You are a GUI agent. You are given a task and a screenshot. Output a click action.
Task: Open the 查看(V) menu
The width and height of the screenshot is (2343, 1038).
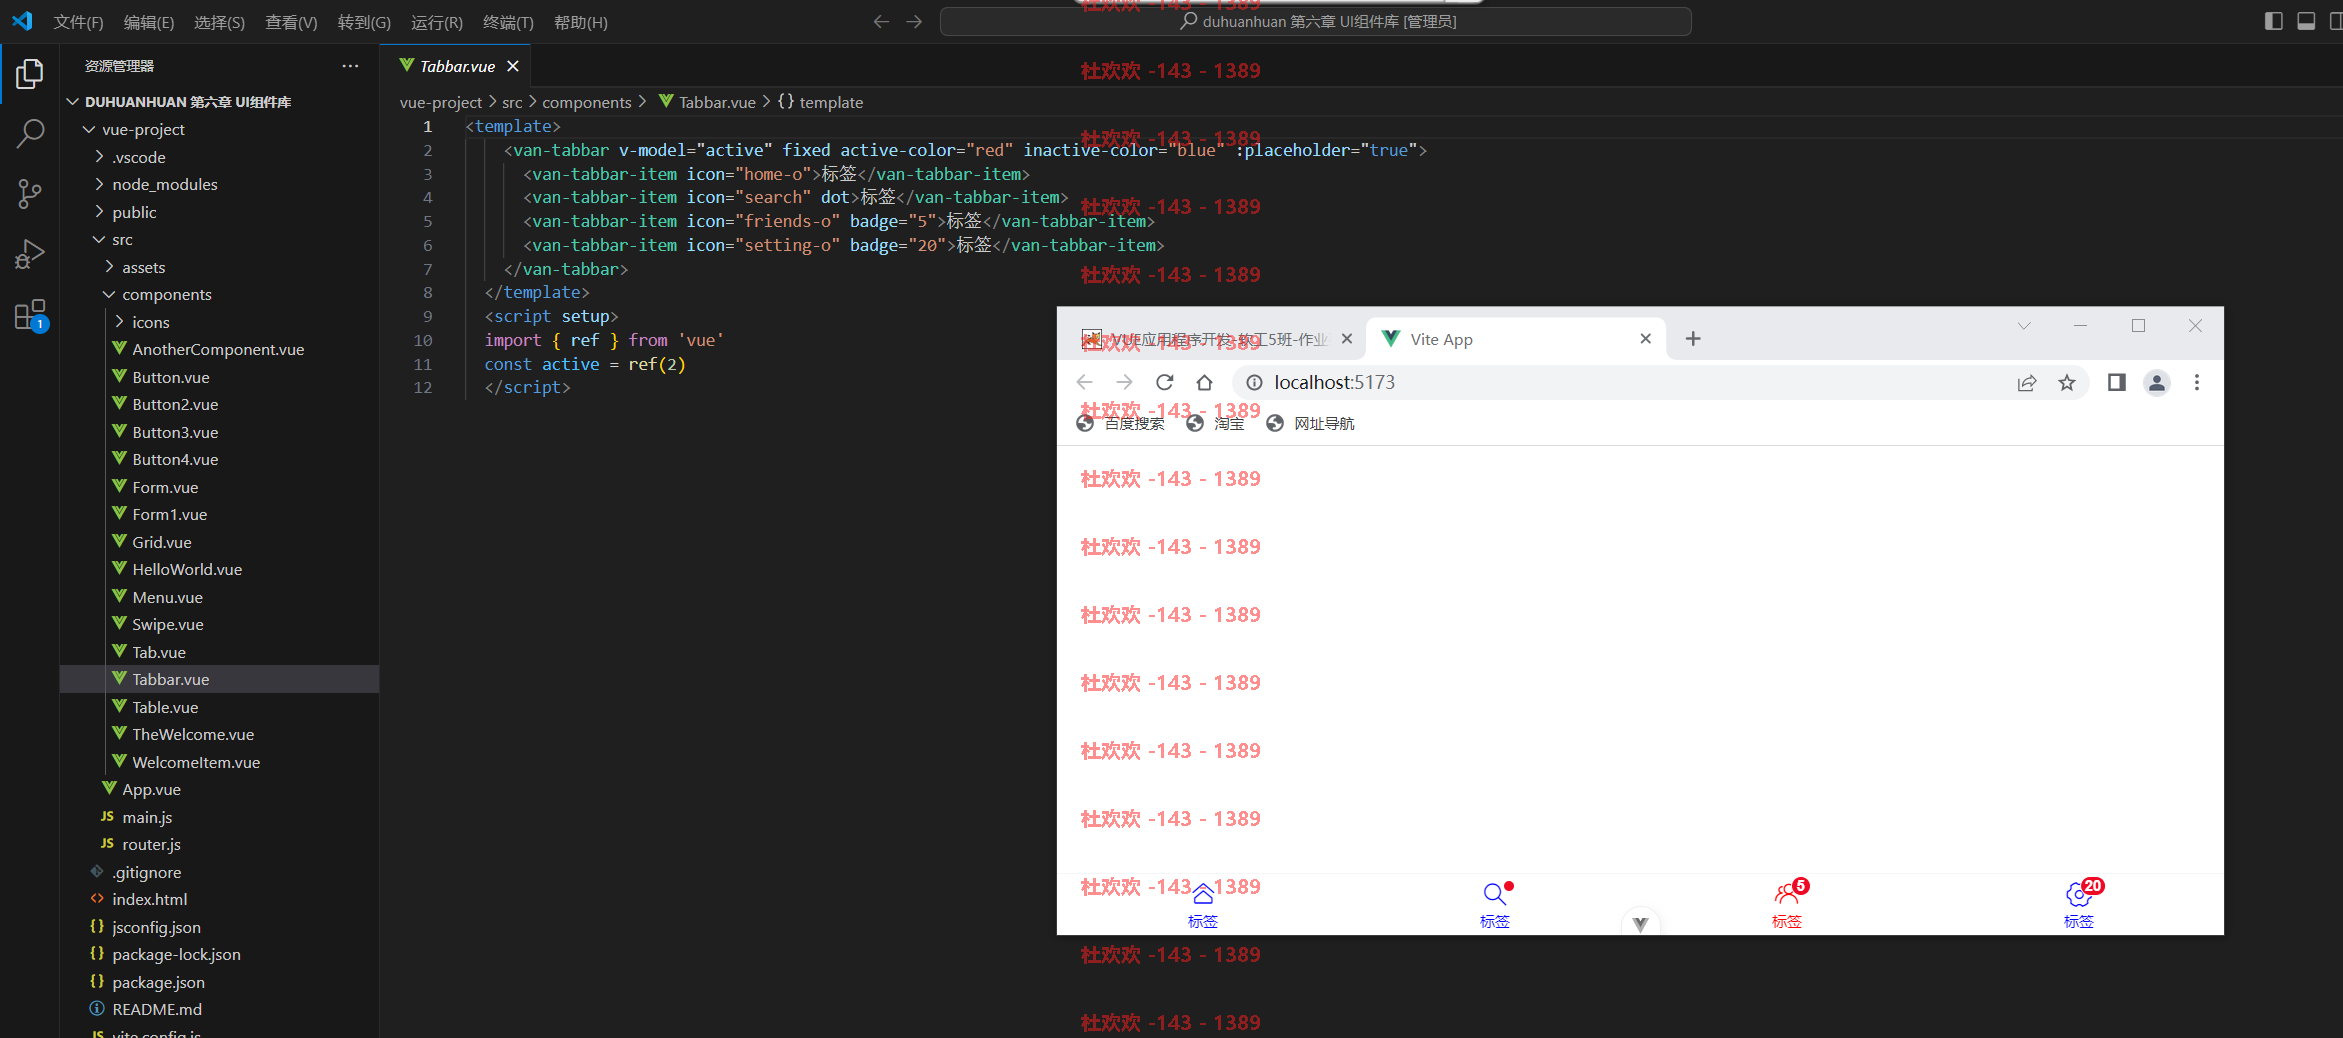click(291, 22)
